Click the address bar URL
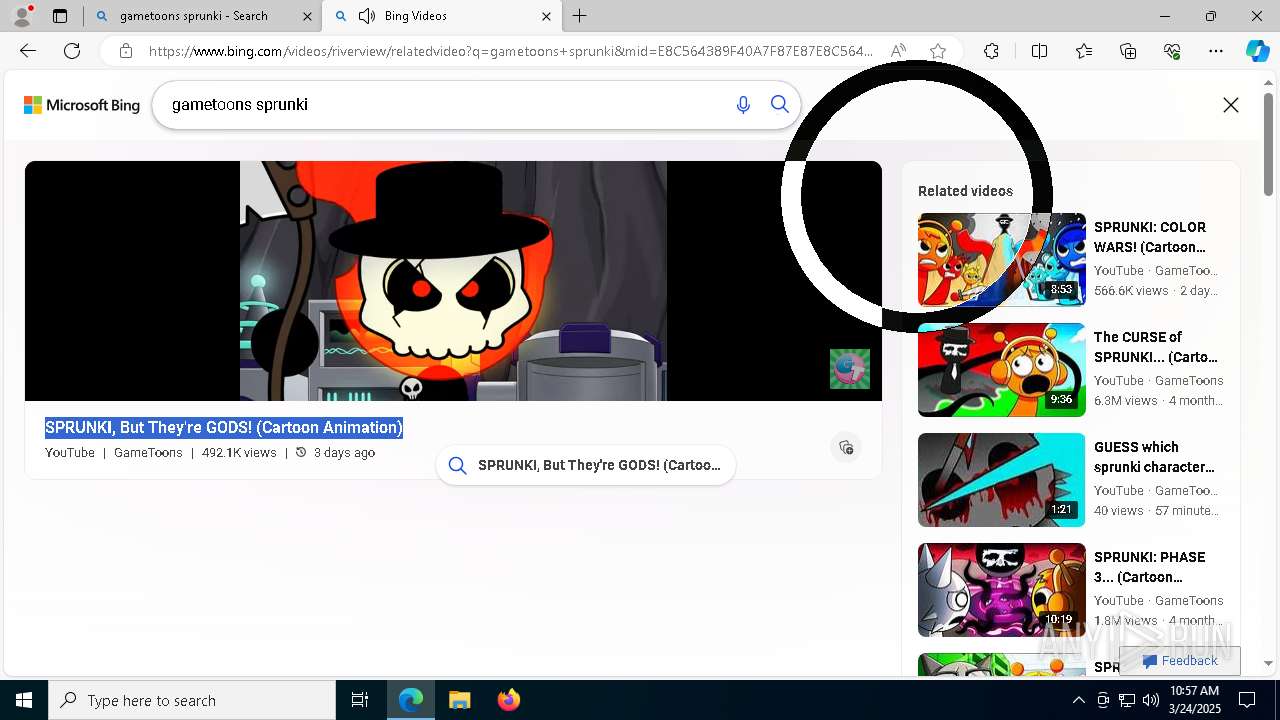Screen dimensions: 1280x720 click(510, 51)
